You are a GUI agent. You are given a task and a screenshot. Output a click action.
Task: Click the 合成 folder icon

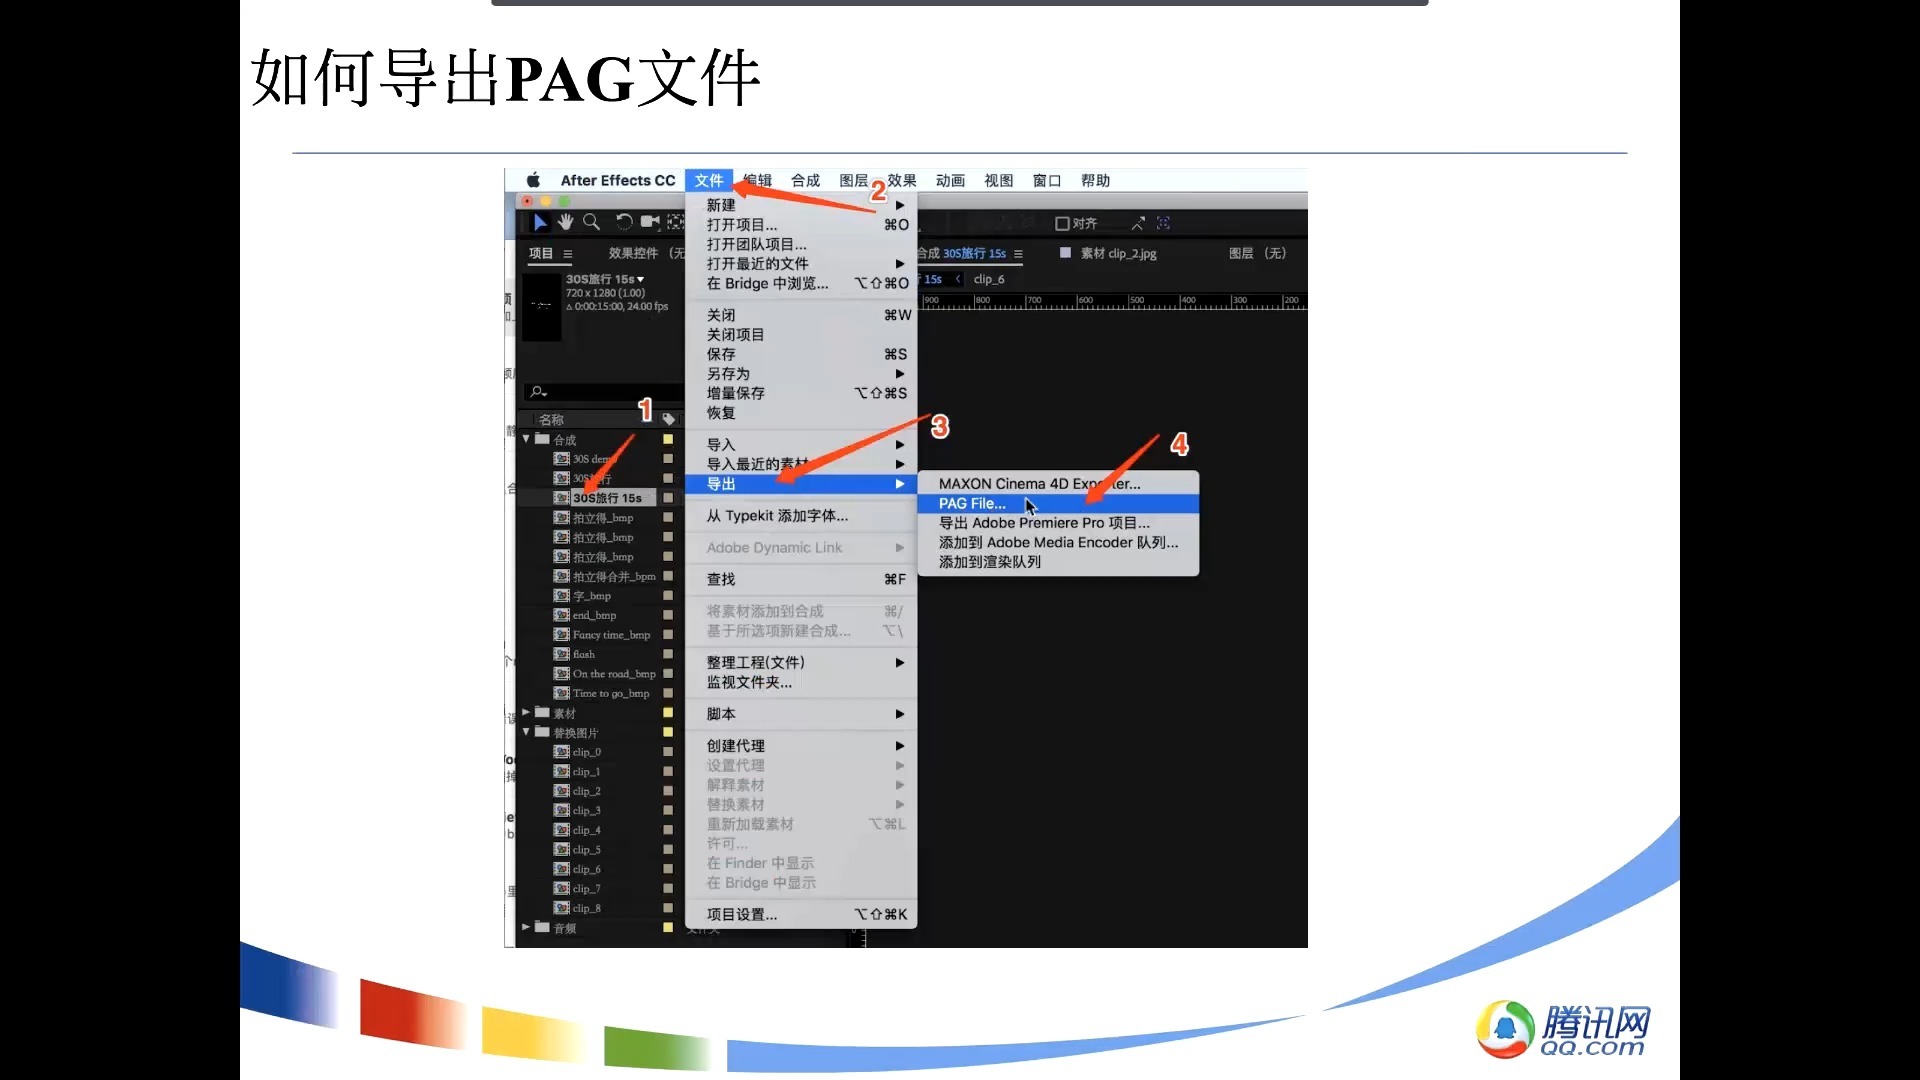pyautogui.click(x=542, y=439)
